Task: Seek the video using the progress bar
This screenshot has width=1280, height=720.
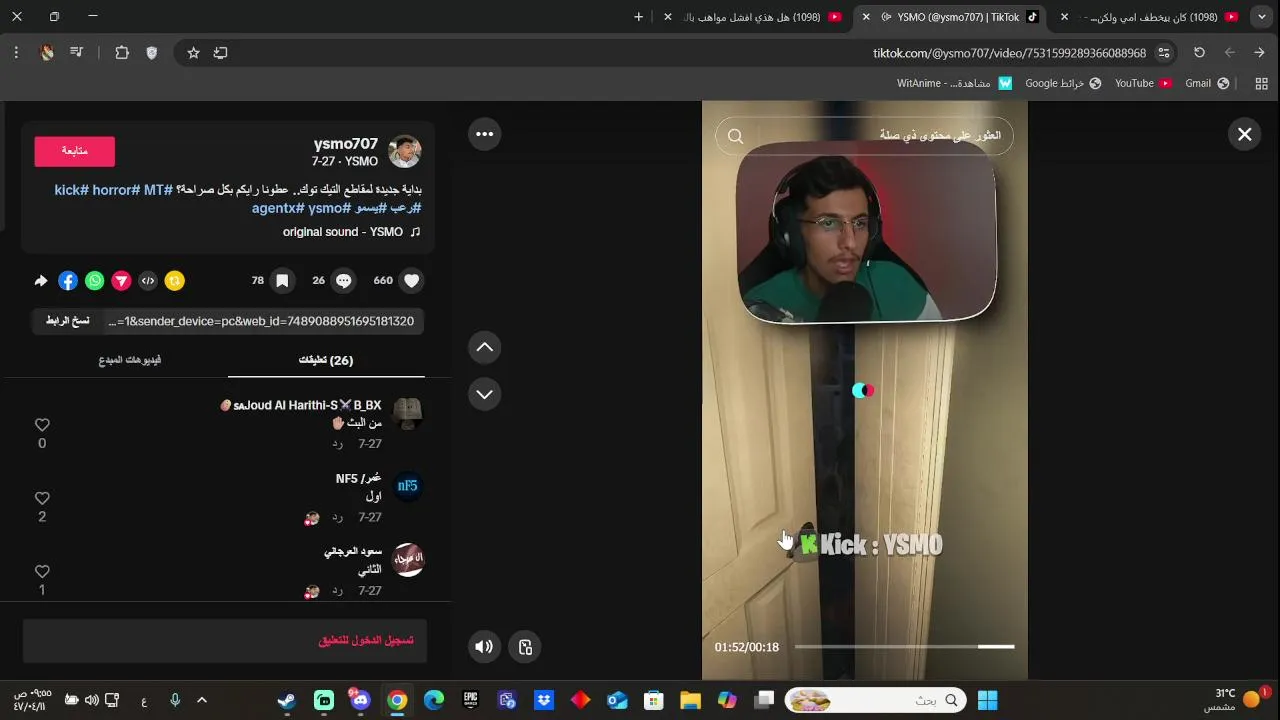Action: pyautogui.click(x=904, y=647)
